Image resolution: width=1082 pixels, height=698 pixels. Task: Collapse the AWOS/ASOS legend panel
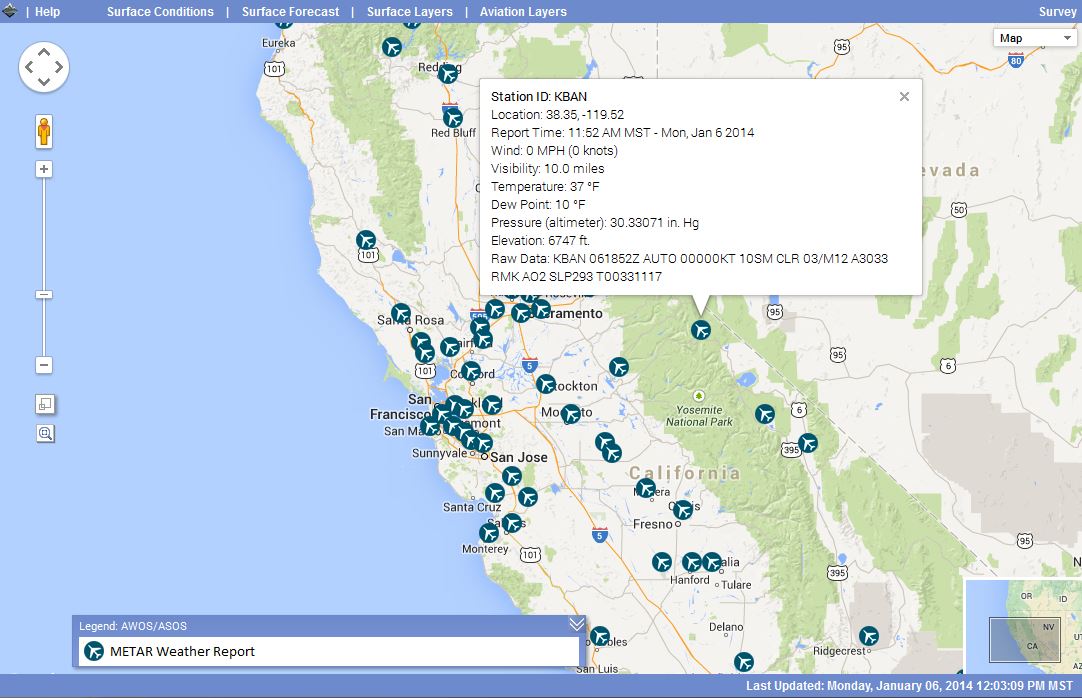[576, 624]
